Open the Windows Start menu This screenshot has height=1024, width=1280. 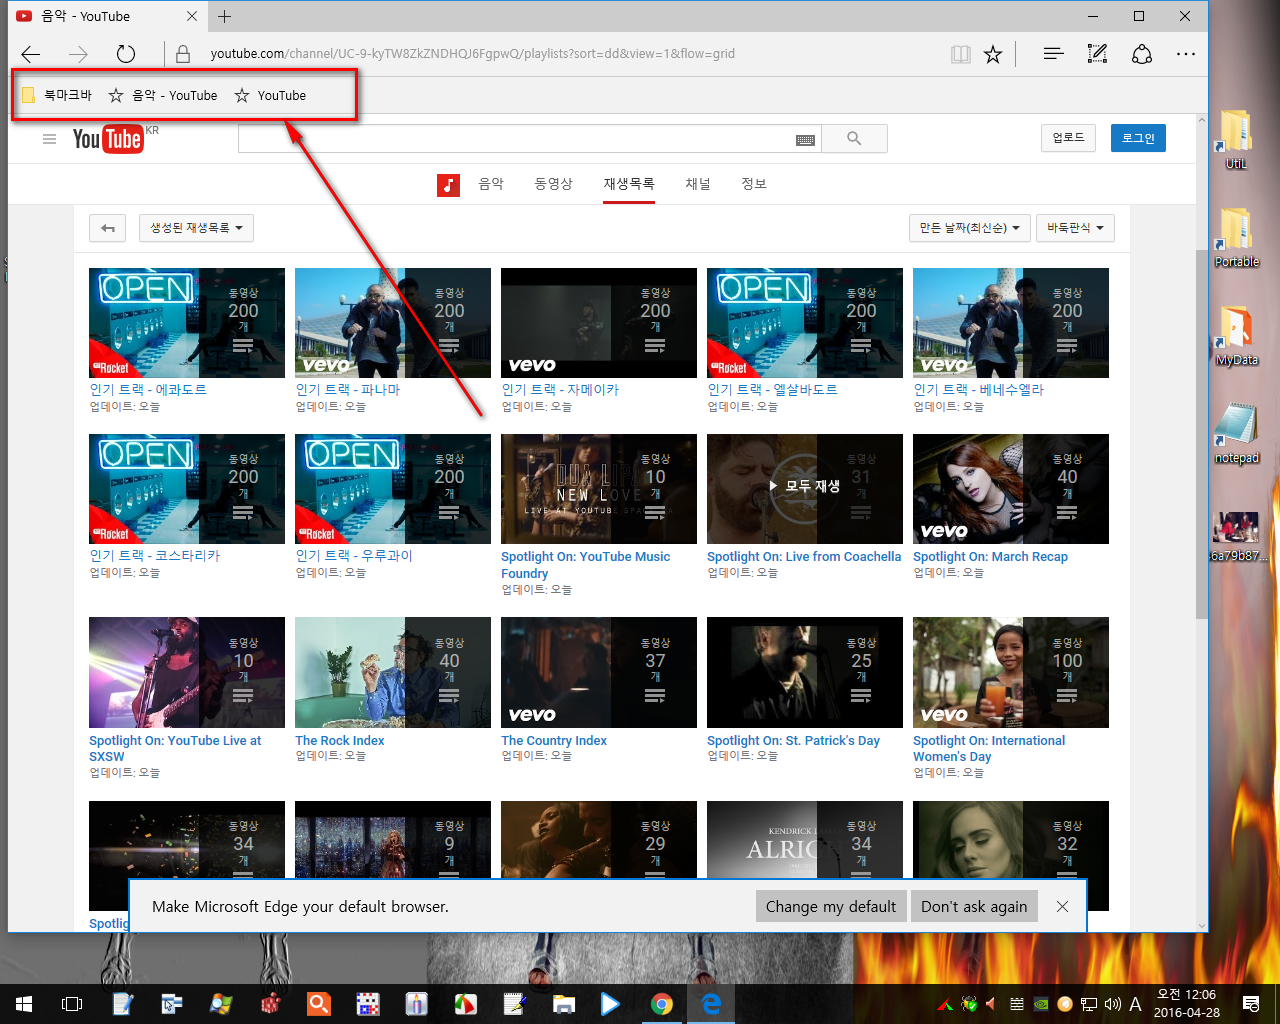(24, 1004)
